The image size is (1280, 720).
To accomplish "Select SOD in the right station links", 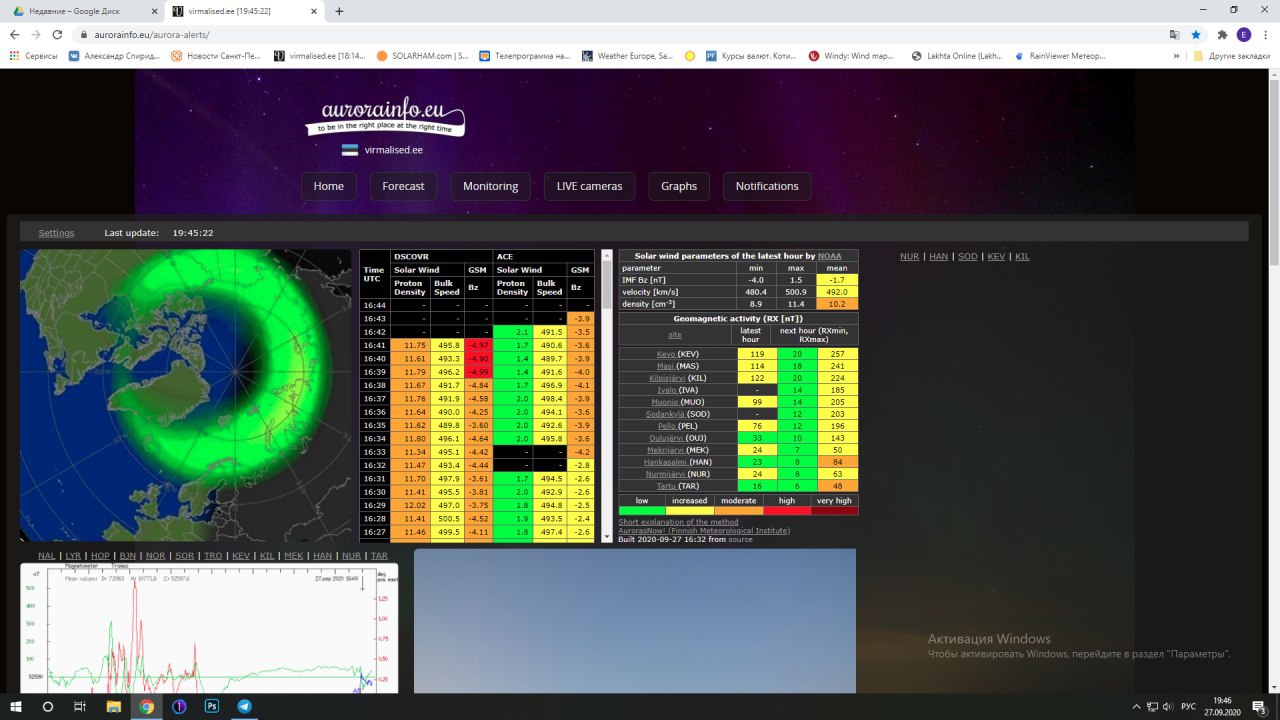I will click(x=967, y=257).
